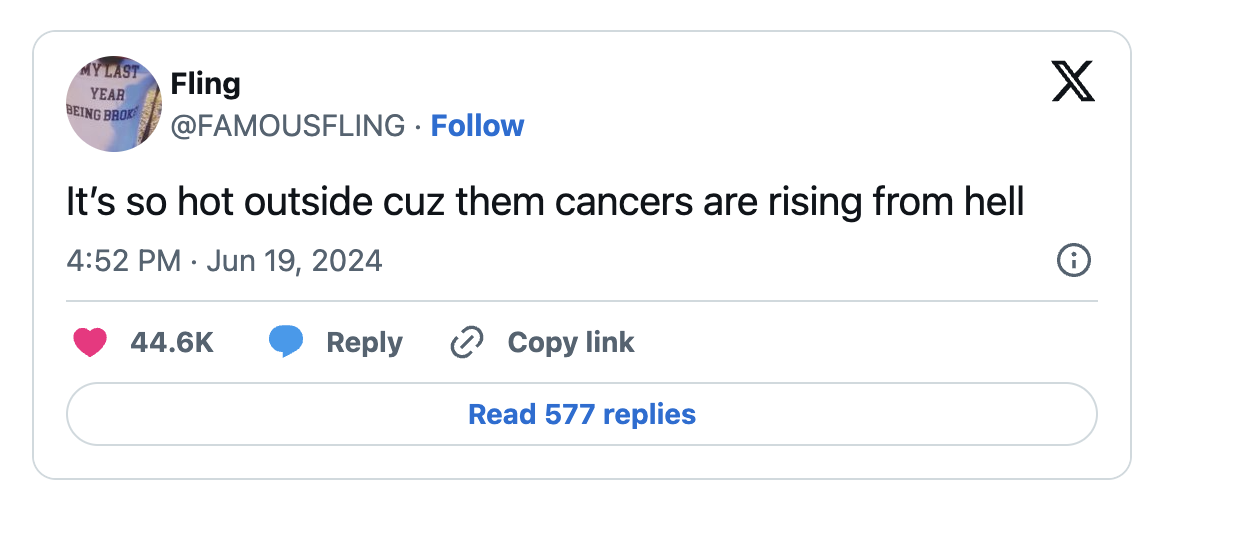Open Fling's profile avatar picture

point(115,104)
